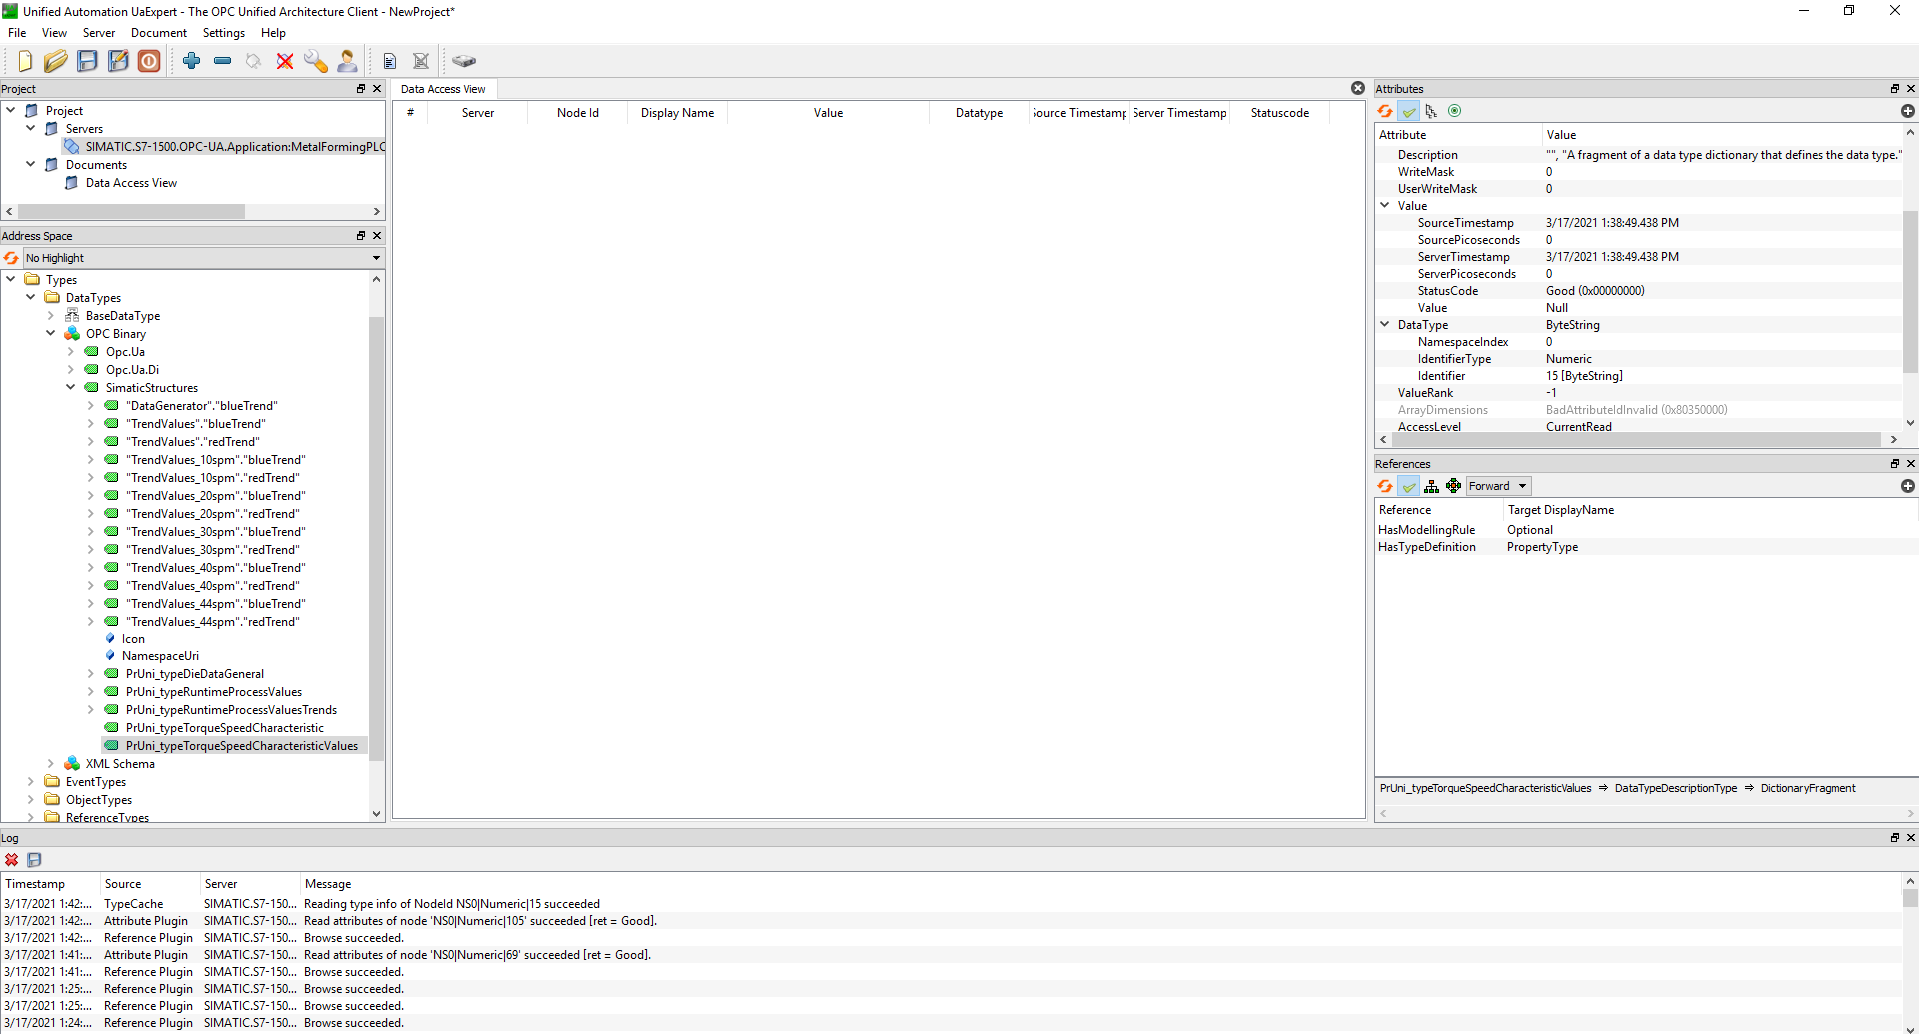This screenshot has width=1919, height=1034.
Task: Click the red X disconnect server icon
Action: (285, 61)
